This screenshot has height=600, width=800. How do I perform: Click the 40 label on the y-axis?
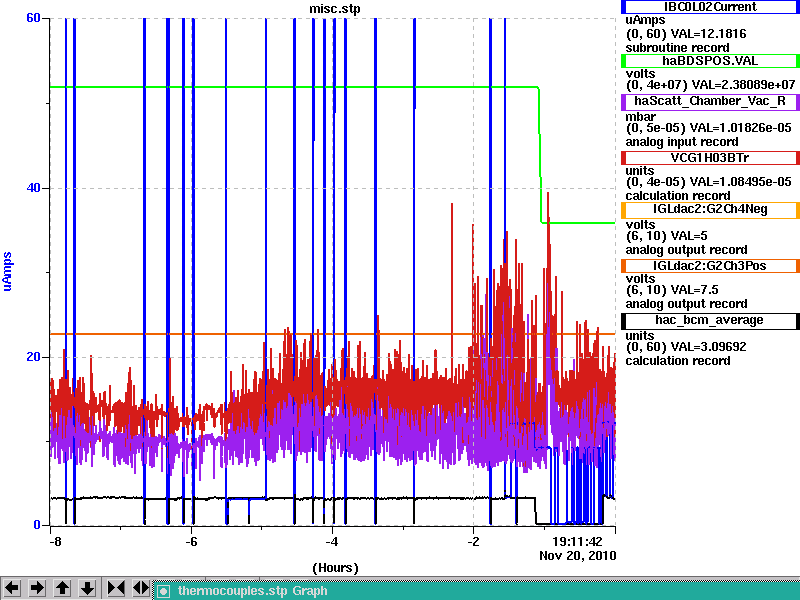[33, 188]
